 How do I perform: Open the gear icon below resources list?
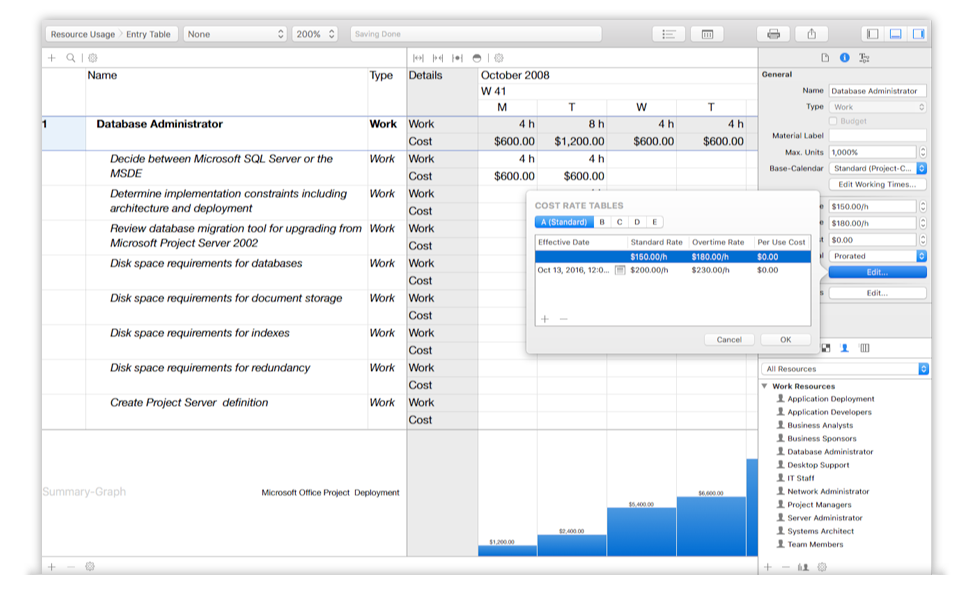click(x=822, y=567)
